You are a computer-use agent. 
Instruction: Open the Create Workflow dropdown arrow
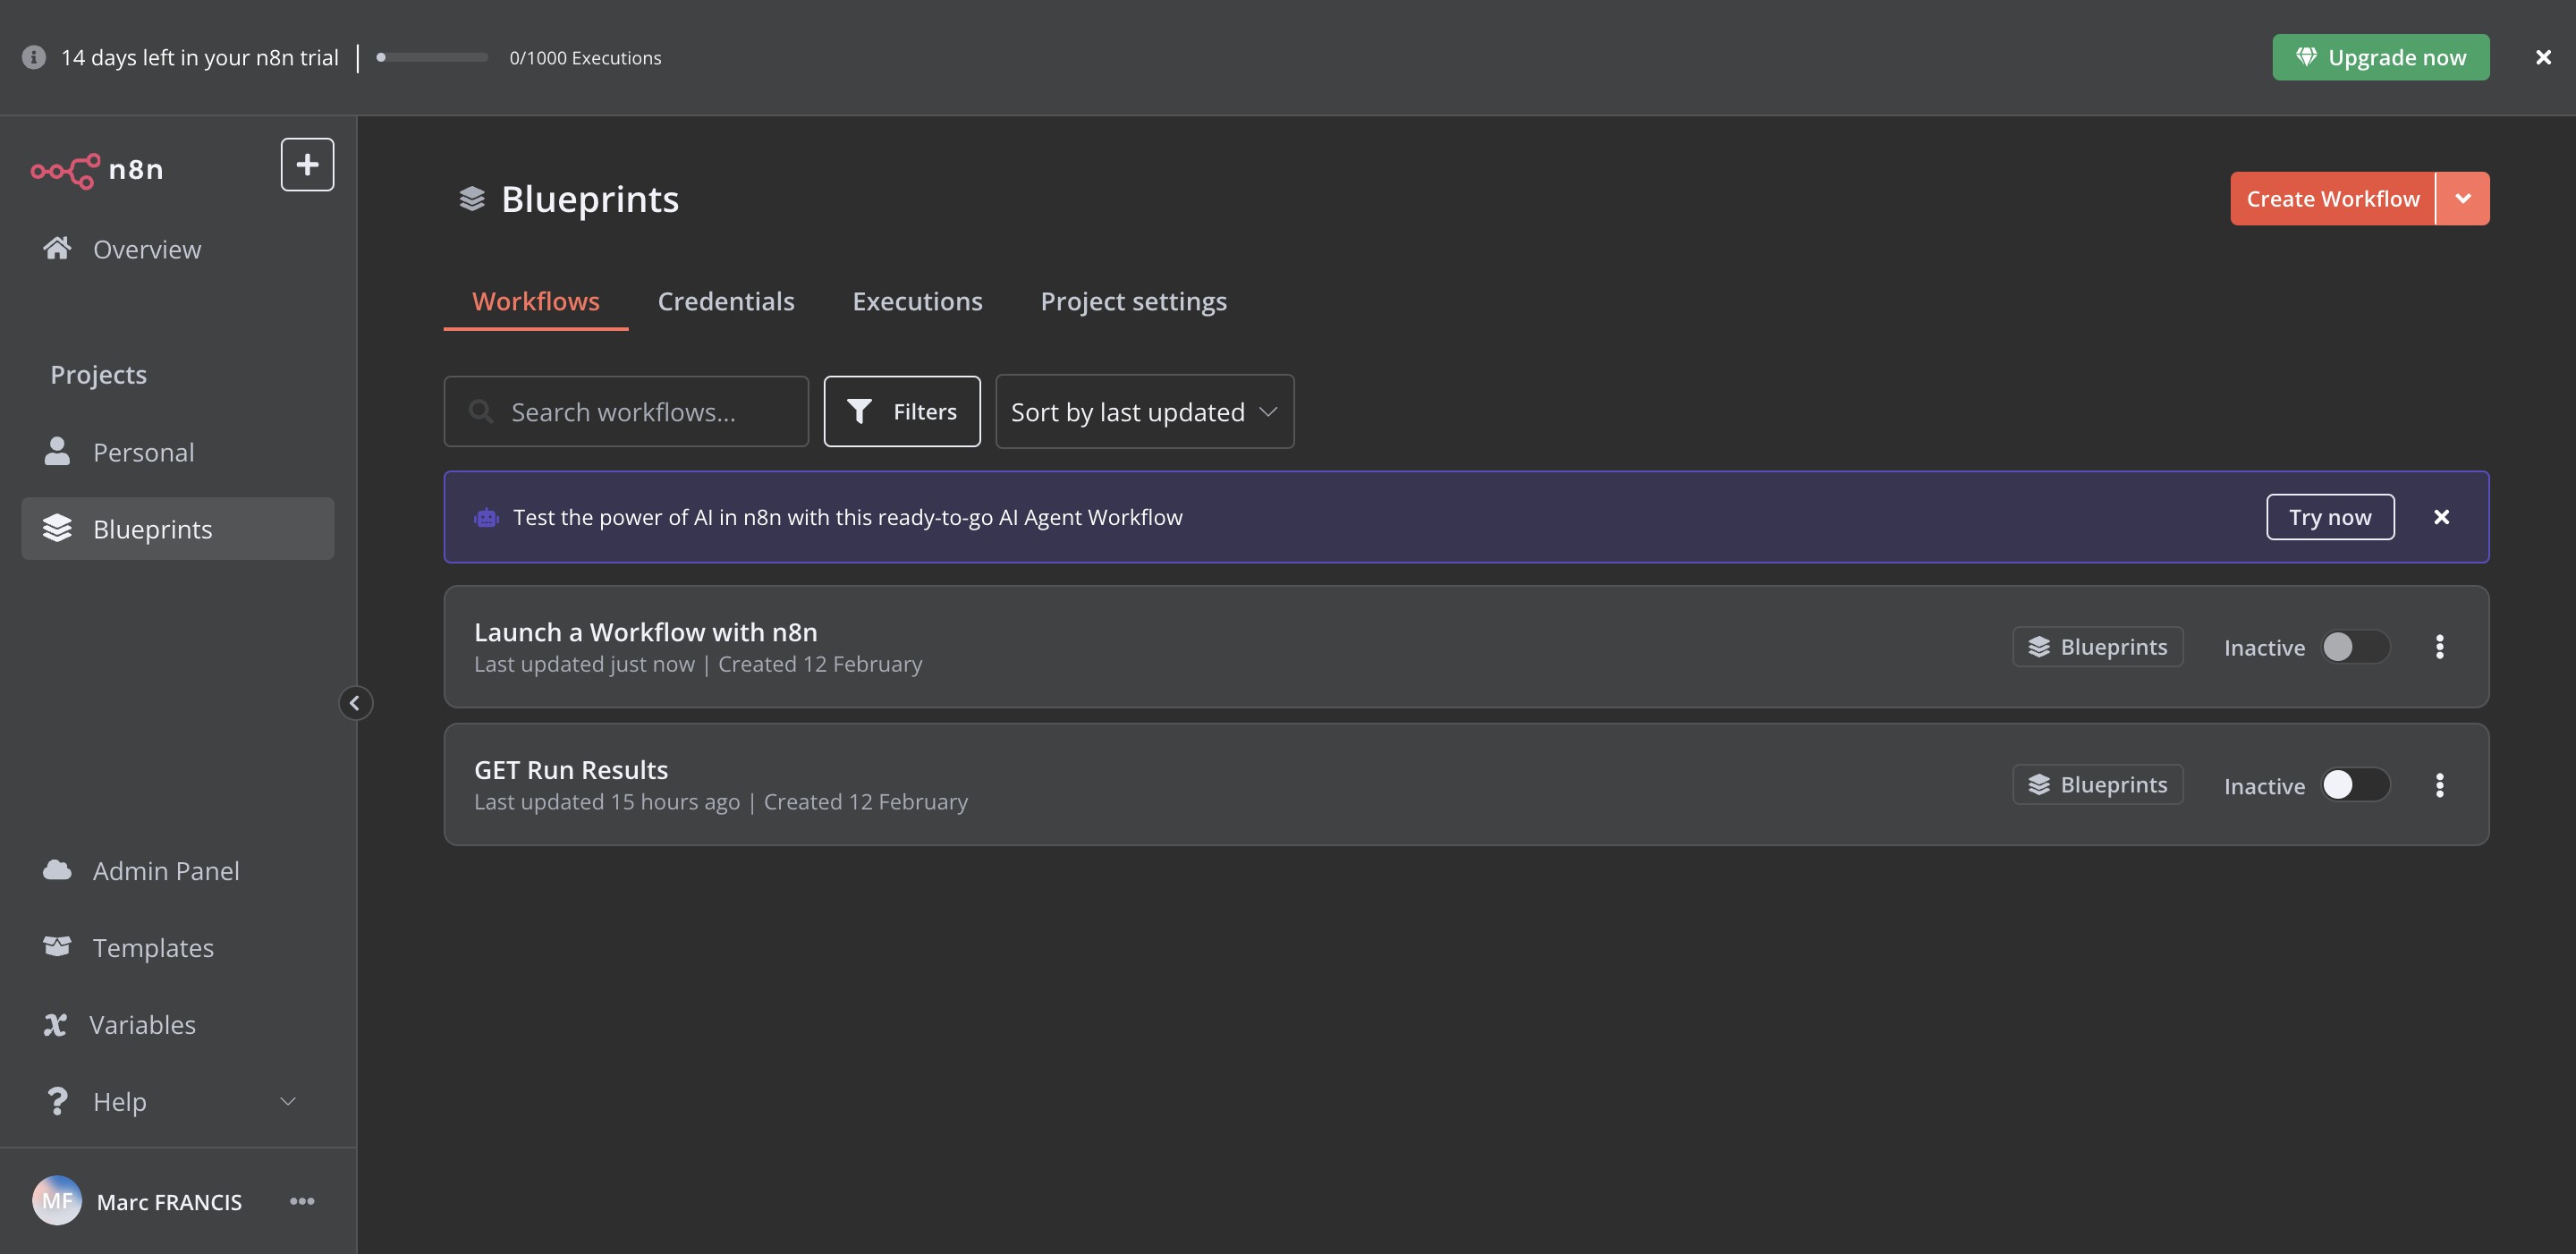coord(2463,199)
